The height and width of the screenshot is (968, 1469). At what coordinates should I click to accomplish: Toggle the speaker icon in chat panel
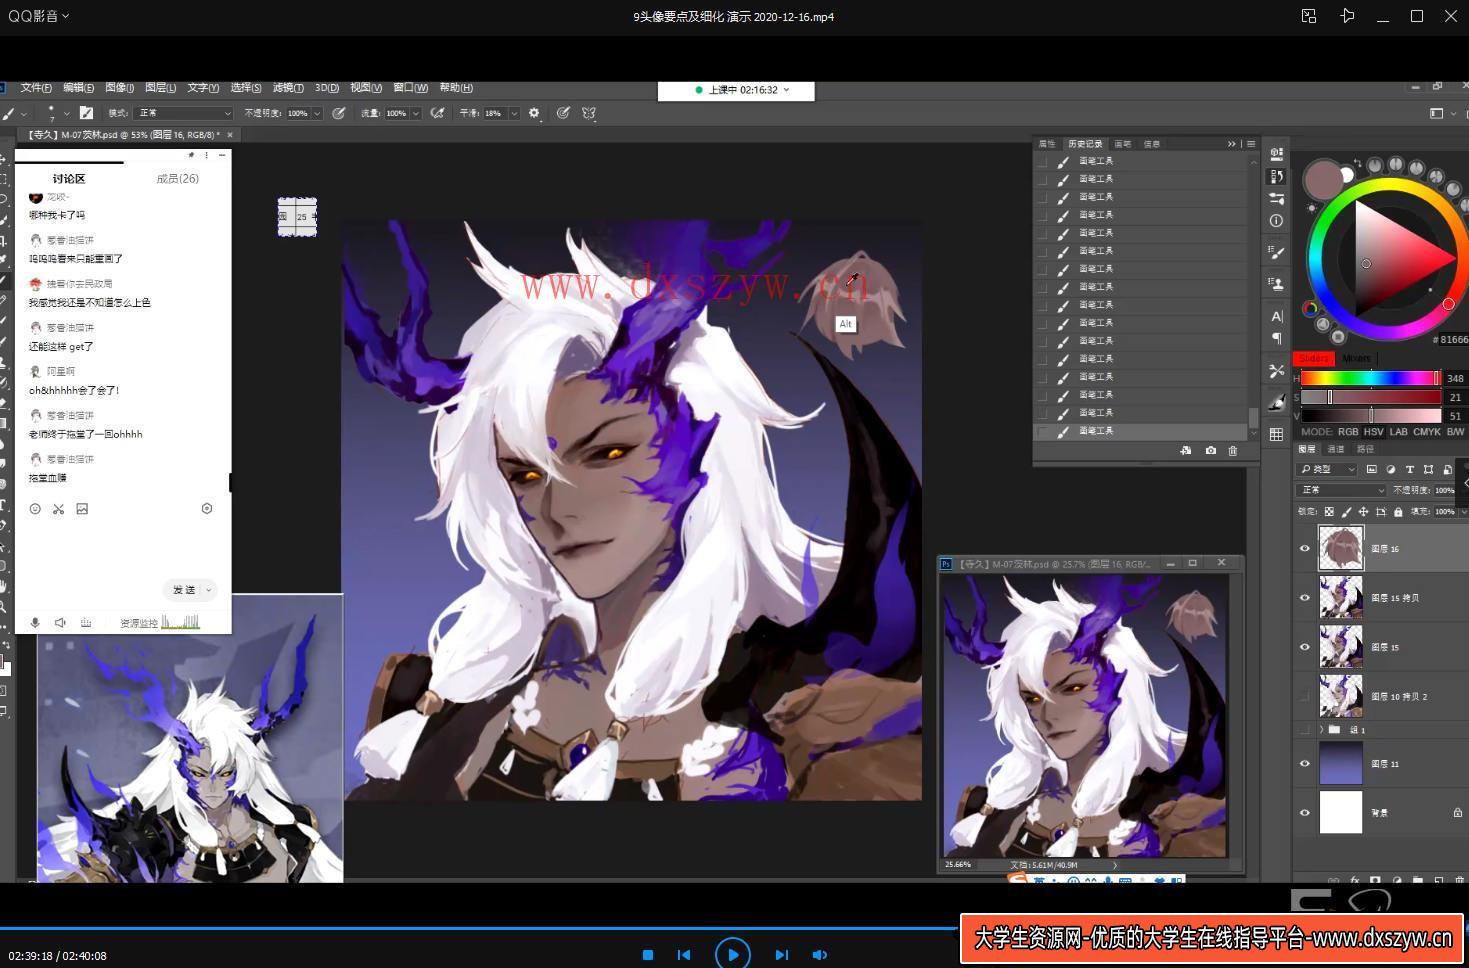coord(60,622)
